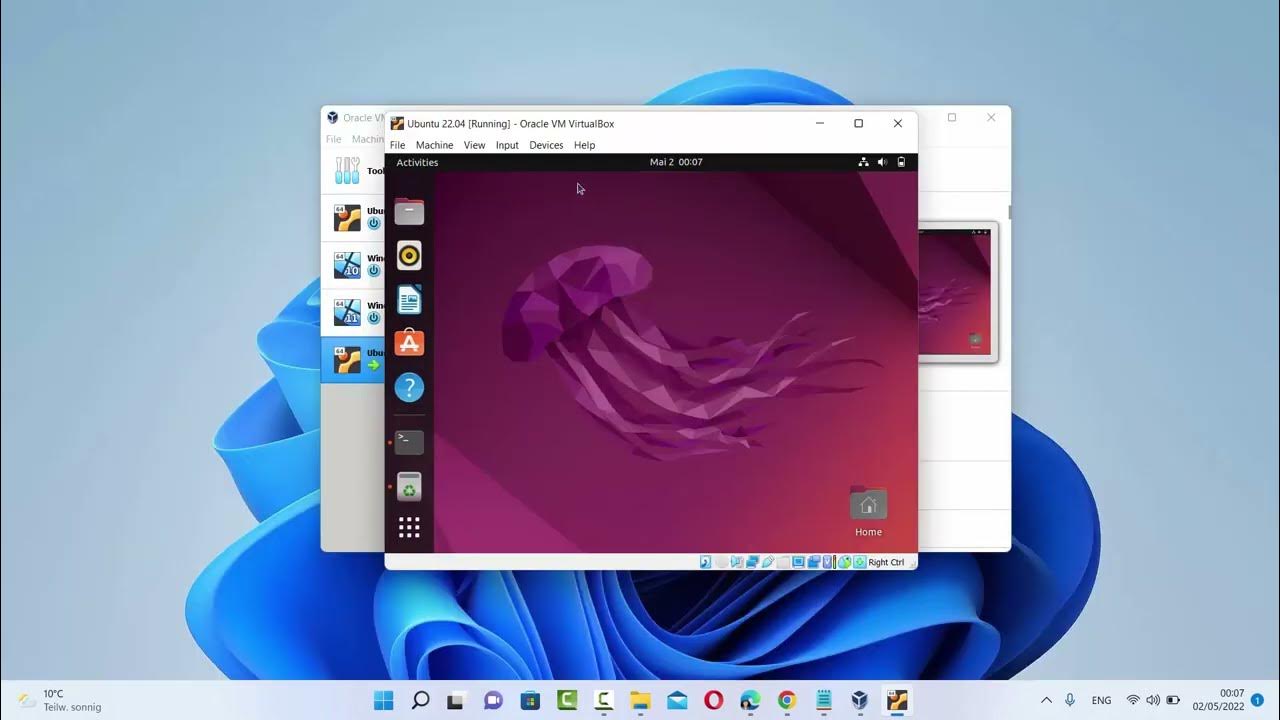Open the Chat app on taskbar
The height and width of the screenshot is (720, 1280).
click(x=493, y=700)
